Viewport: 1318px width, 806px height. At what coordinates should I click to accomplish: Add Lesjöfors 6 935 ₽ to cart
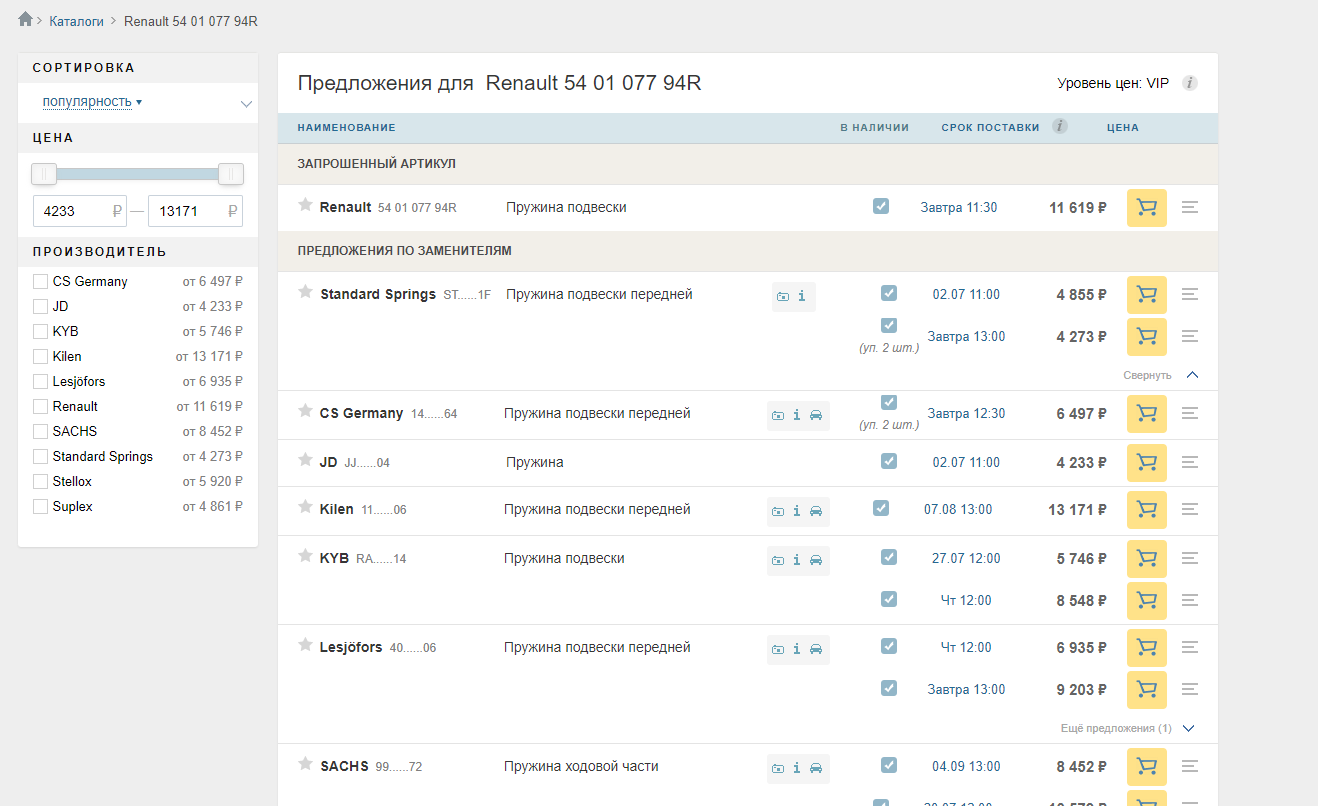[1147, 648]
